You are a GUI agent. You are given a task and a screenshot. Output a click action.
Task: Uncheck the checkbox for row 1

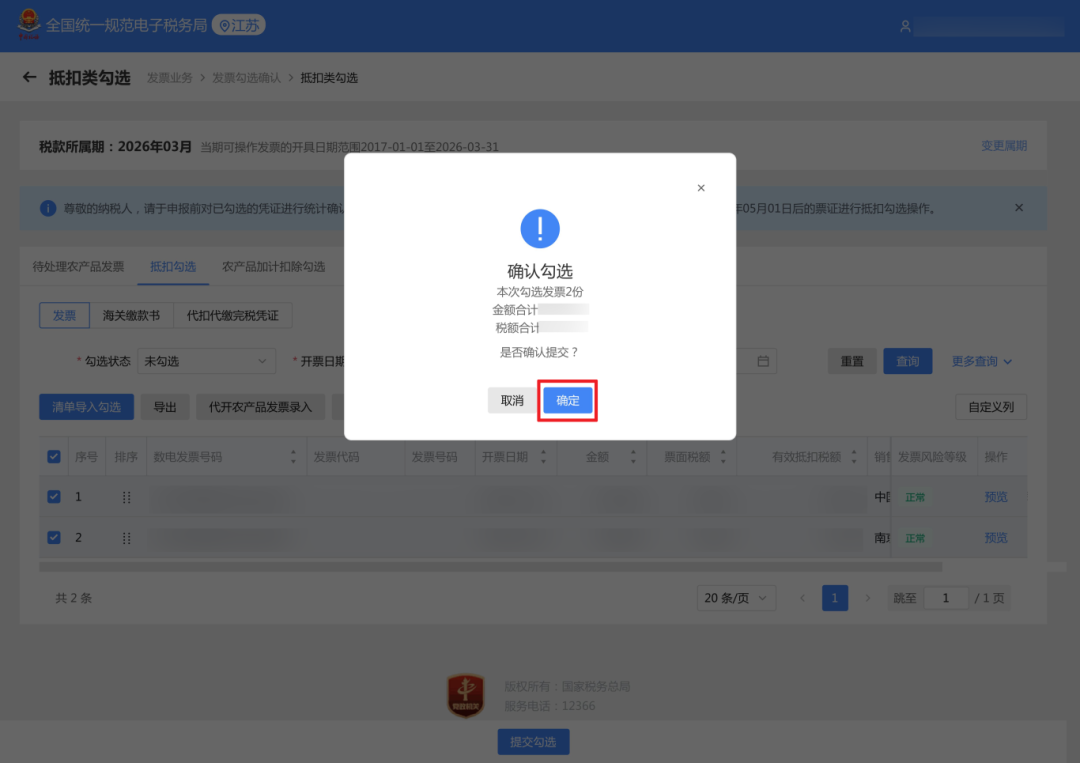(x=54, y=497)
